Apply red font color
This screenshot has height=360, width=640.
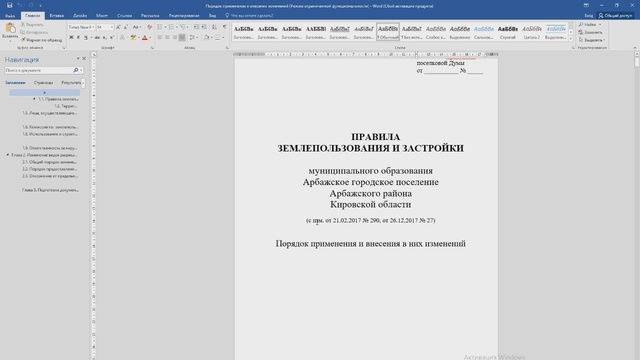coord(144,38)
